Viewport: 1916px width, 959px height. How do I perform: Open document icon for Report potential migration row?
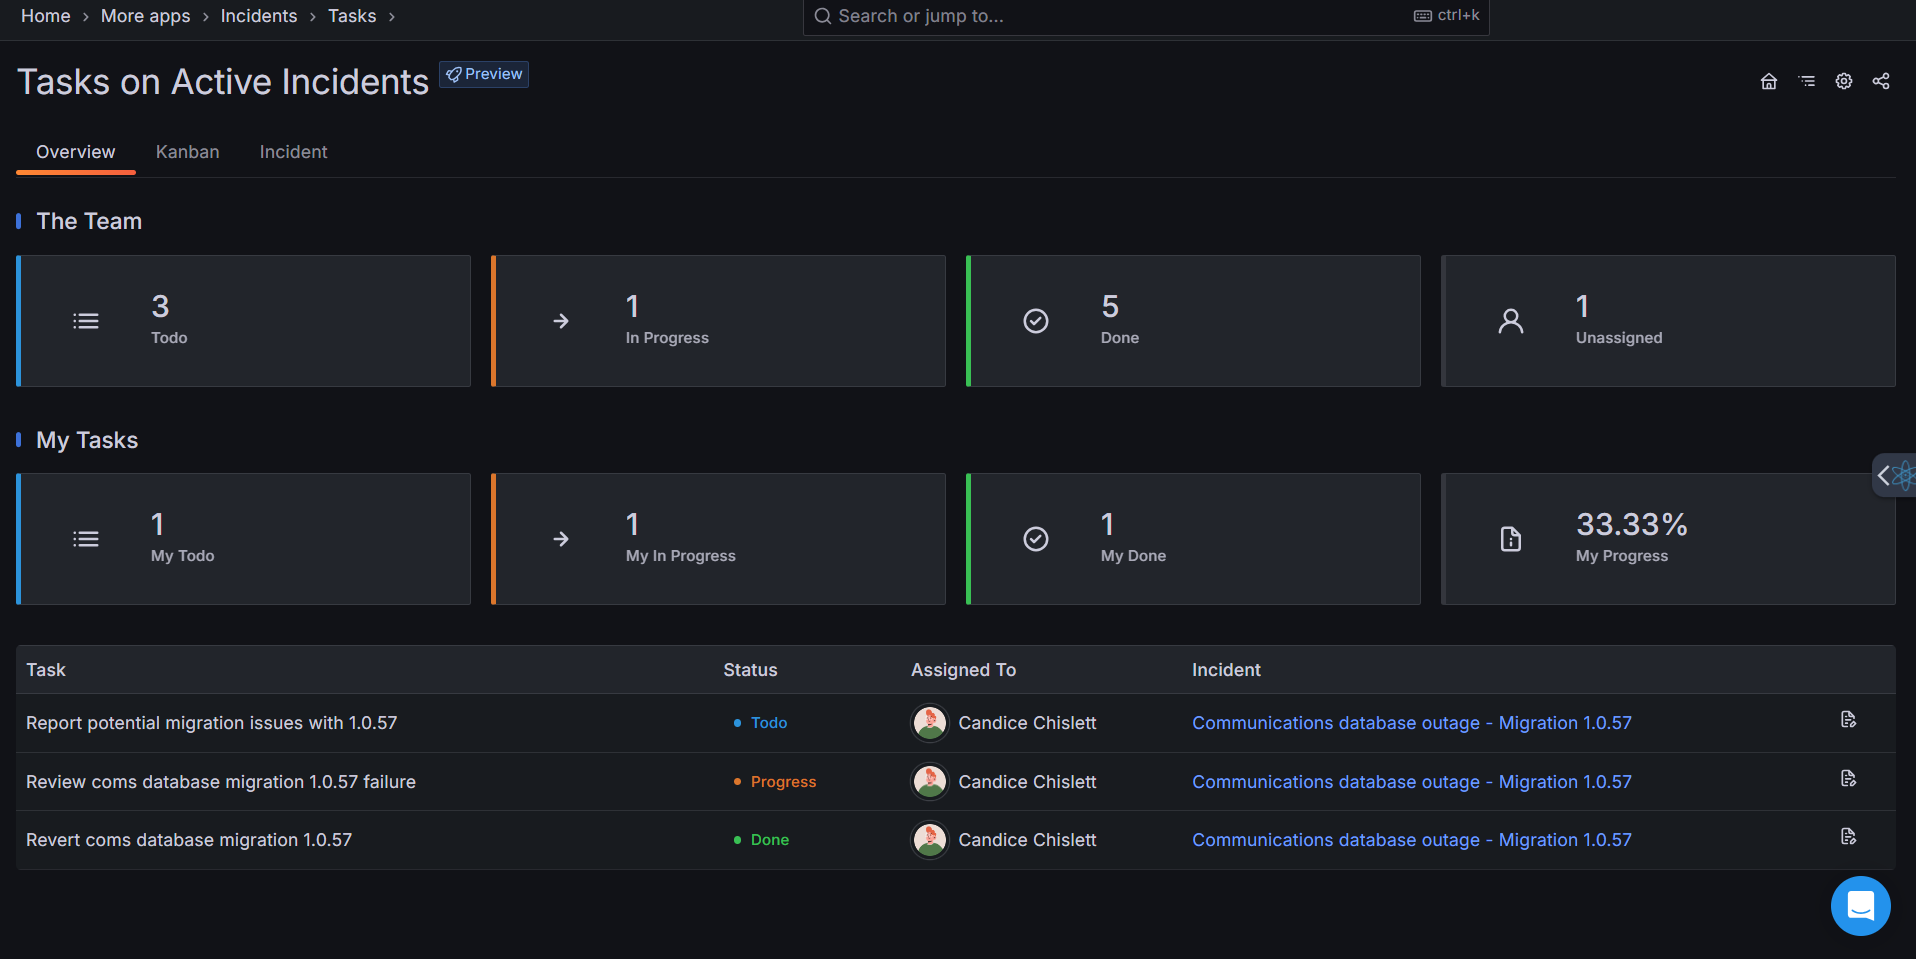tap(1847, 720)
